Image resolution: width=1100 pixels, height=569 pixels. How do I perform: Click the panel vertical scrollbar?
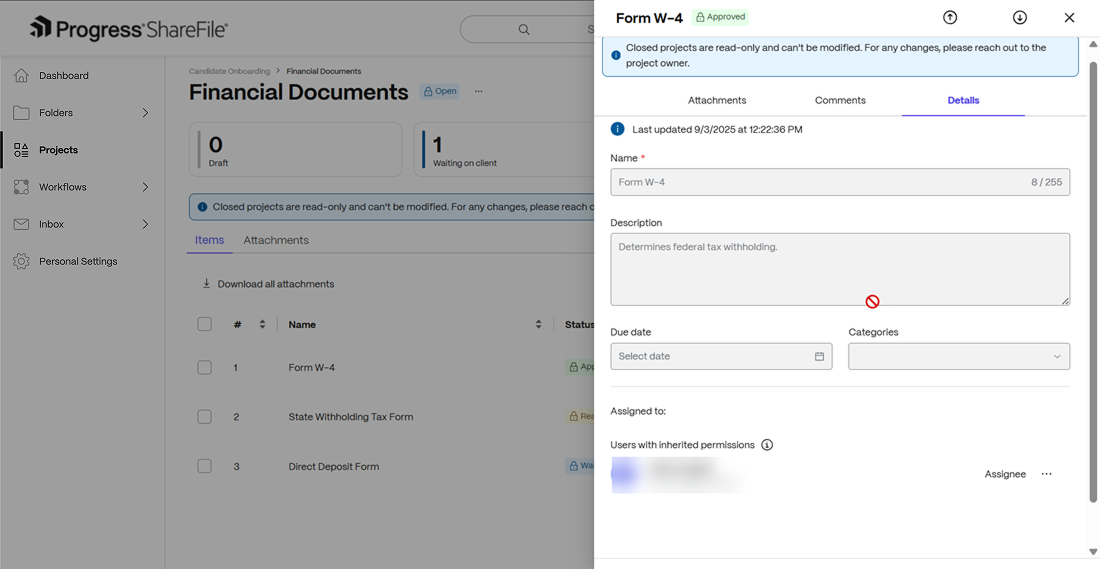(x=1093, y=281)
